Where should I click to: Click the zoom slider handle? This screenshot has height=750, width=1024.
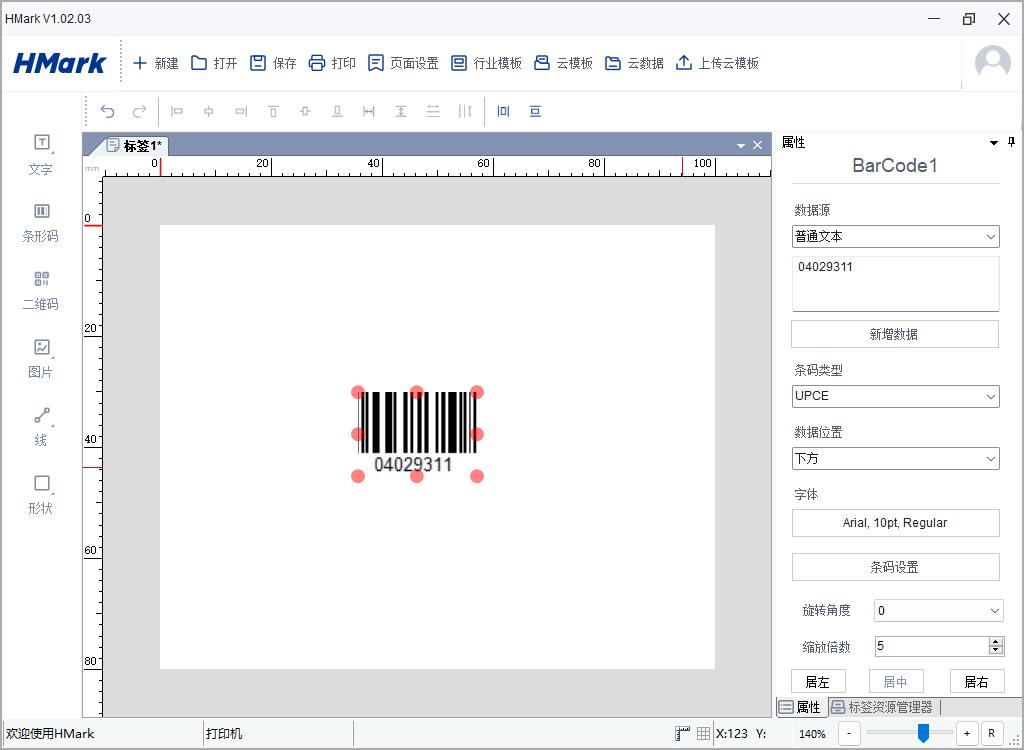coord(923,733)
